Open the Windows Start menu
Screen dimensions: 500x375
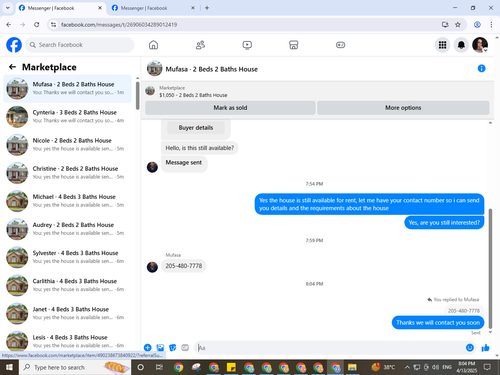[x=9, y=367]
